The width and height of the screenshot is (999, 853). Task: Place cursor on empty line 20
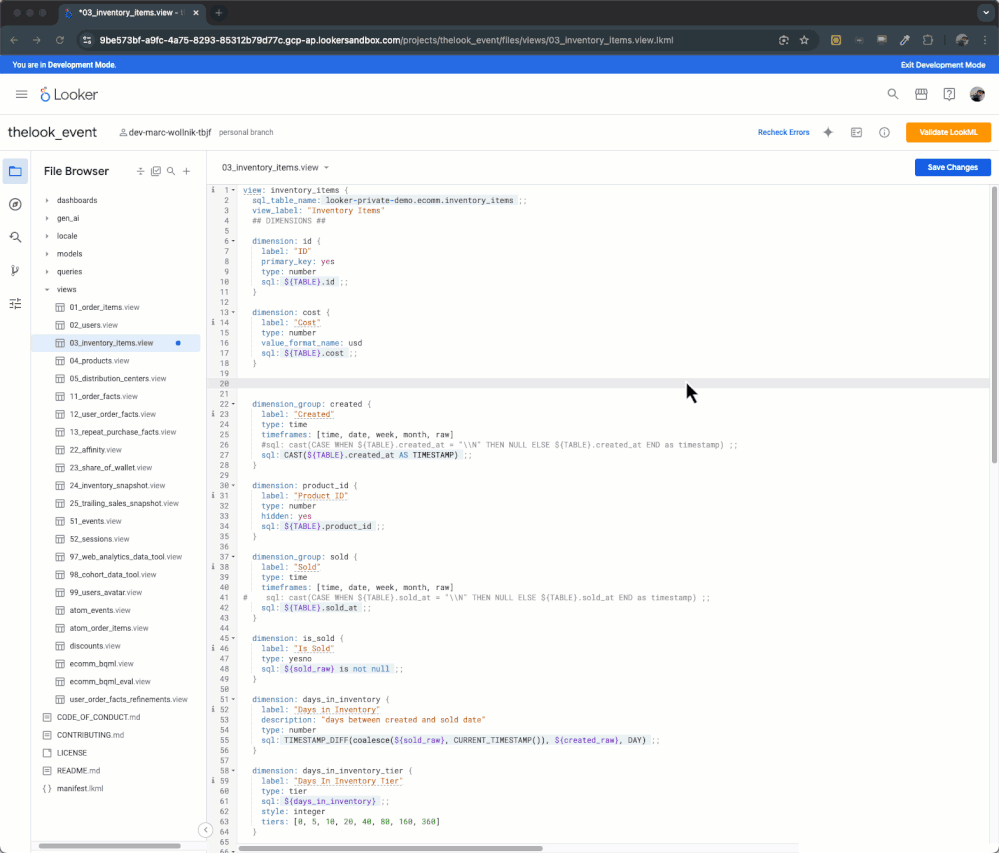click(612, 383)
